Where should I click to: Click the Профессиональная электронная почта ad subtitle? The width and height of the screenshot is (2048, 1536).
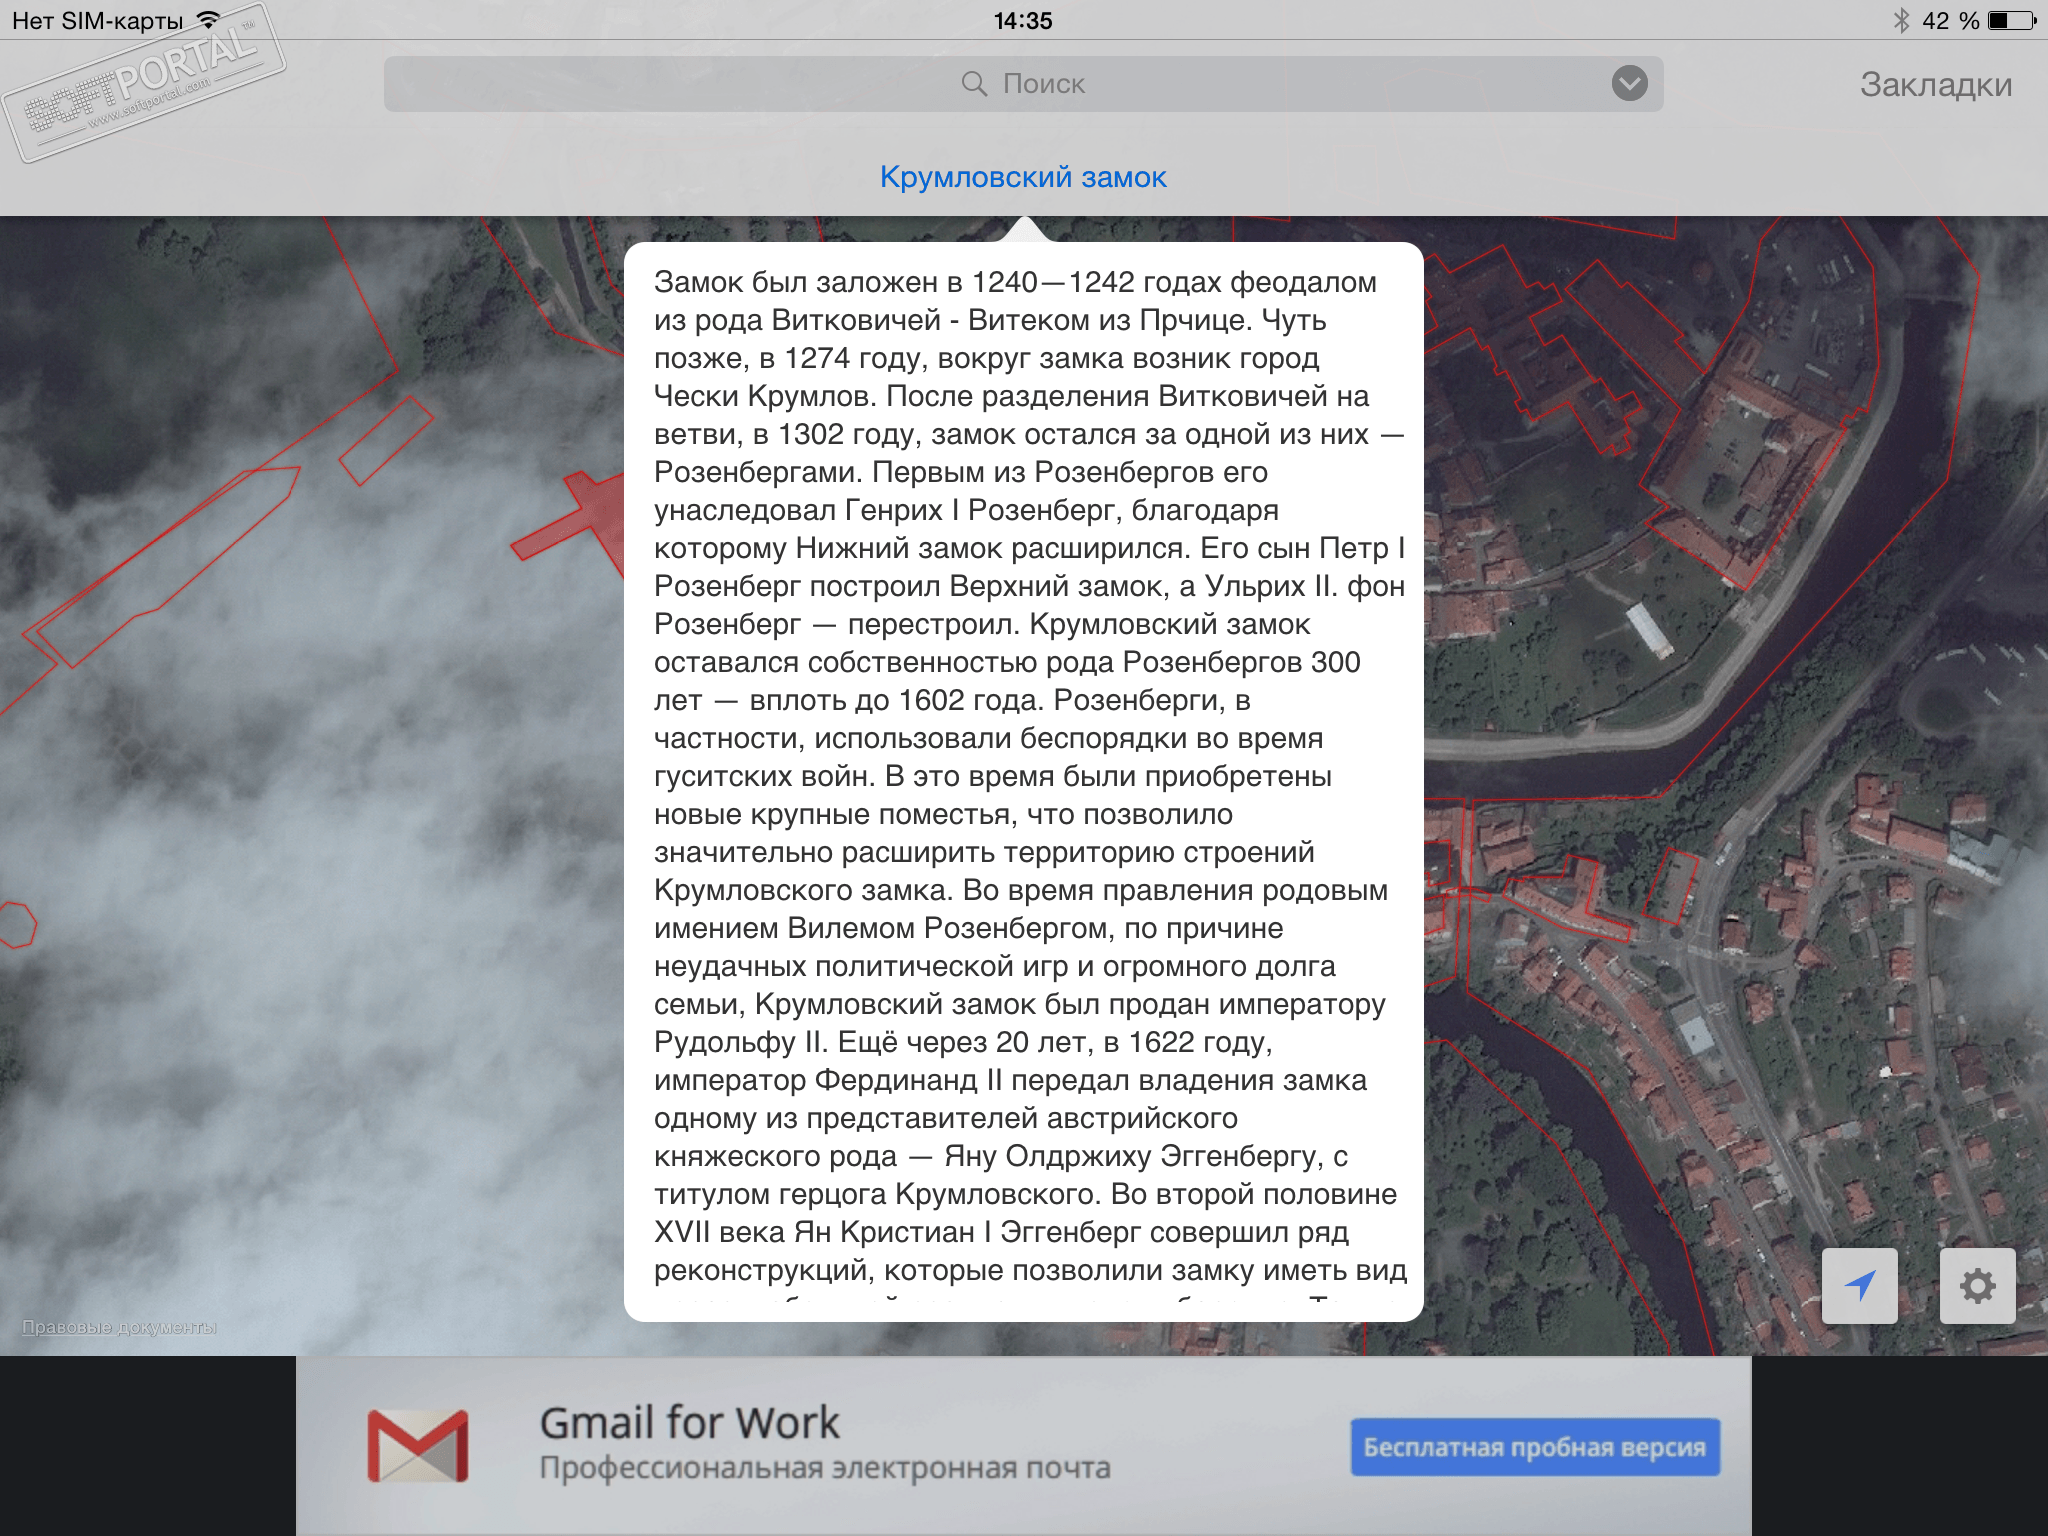click(x=825, y=1468)
